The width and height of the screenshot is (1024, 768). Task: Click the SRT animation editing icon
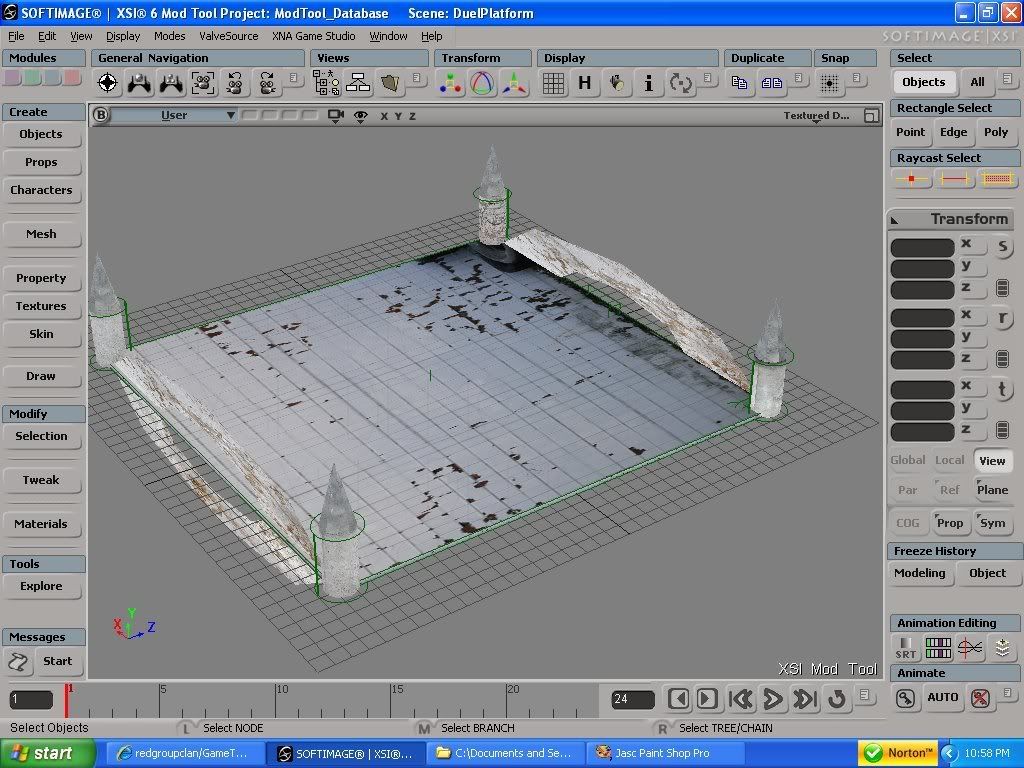pyautogui.click(x=906, y=648)
